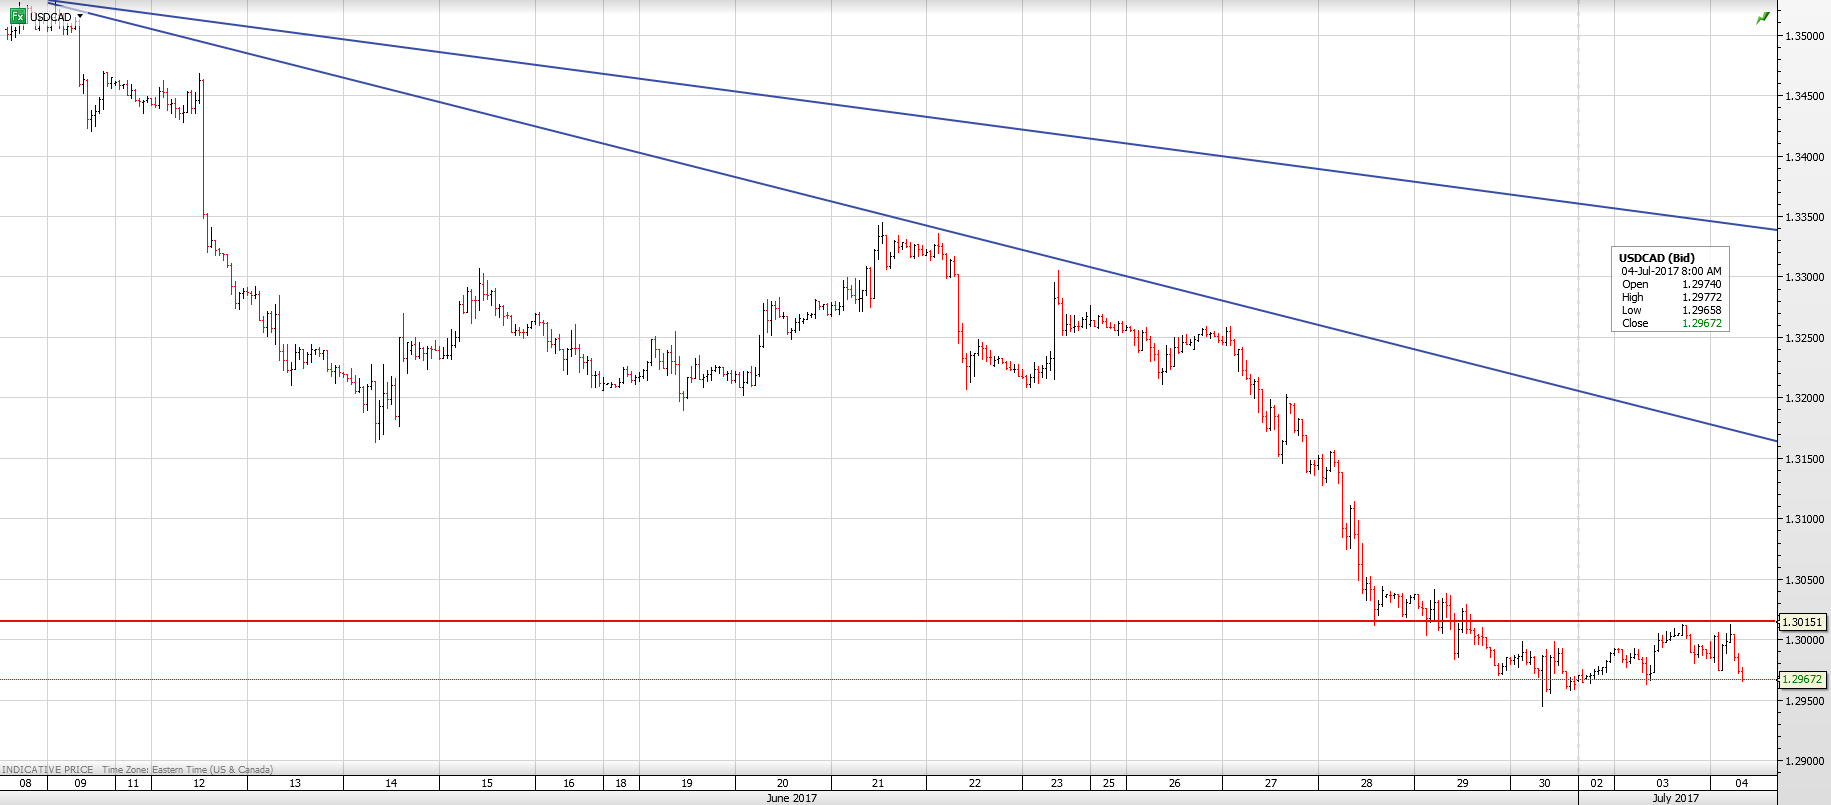
Task: Click date 28 on the time axis
Action: click(1366, 784)
